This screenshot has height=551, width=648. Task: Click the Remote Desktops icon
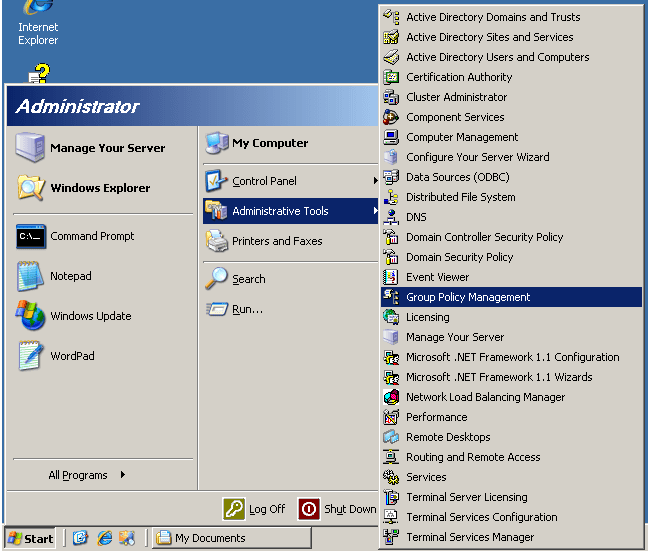pos(391,437)
